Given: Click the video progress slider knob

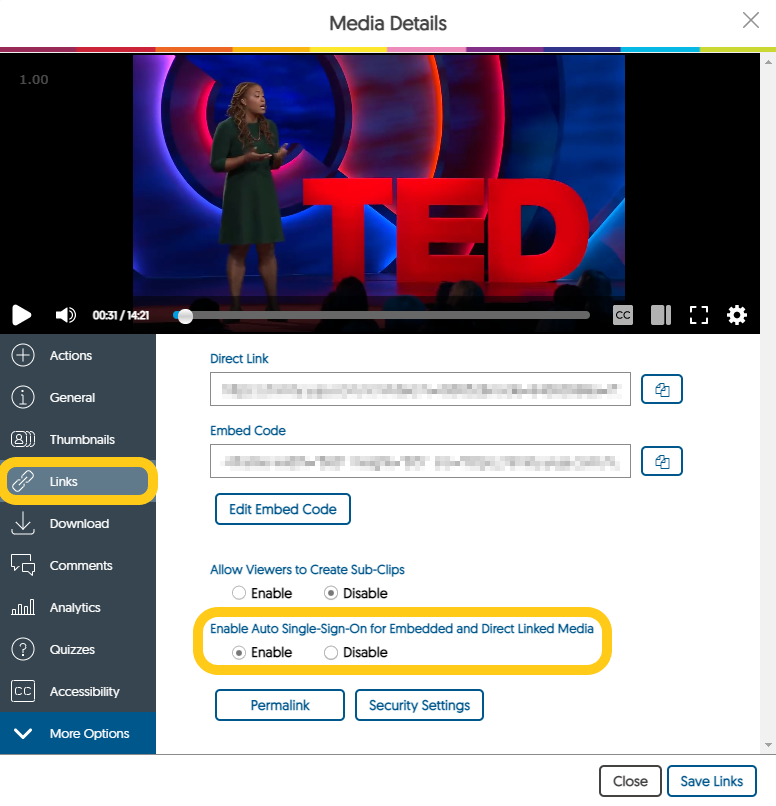Looking at the screenshot, I should point(185,316).
